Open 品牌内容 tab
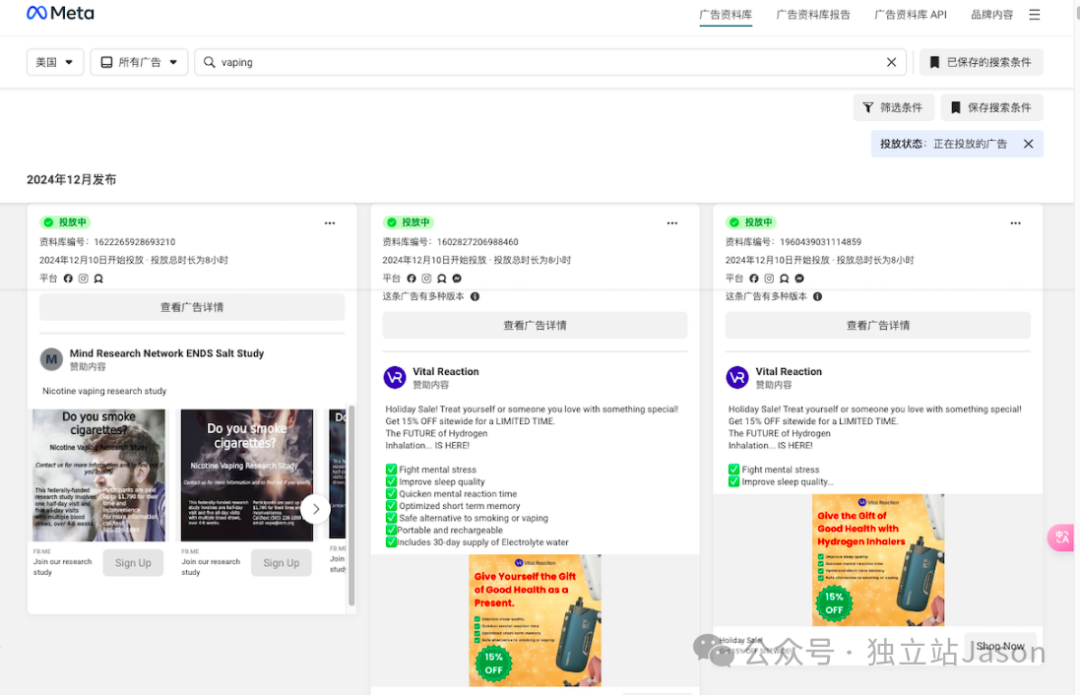The height and width of the screenshot is (695, 1080). (992, 14)
